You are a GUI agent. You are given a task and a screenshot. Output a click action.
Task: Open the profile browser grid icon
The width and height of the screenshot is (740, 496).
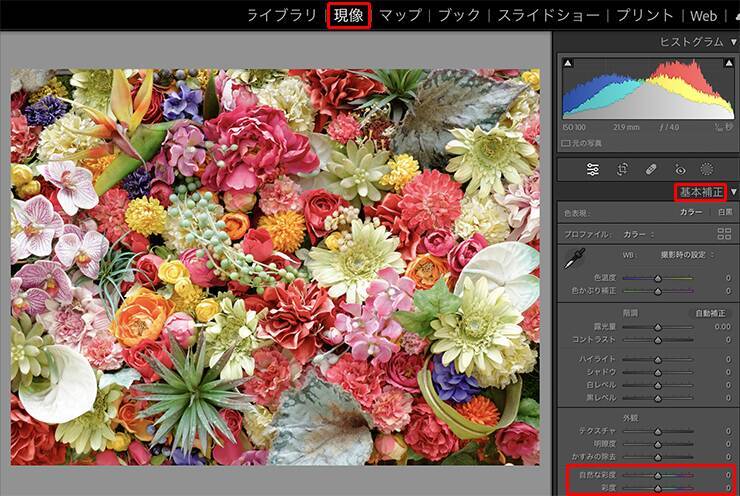[x=724, y=233]
